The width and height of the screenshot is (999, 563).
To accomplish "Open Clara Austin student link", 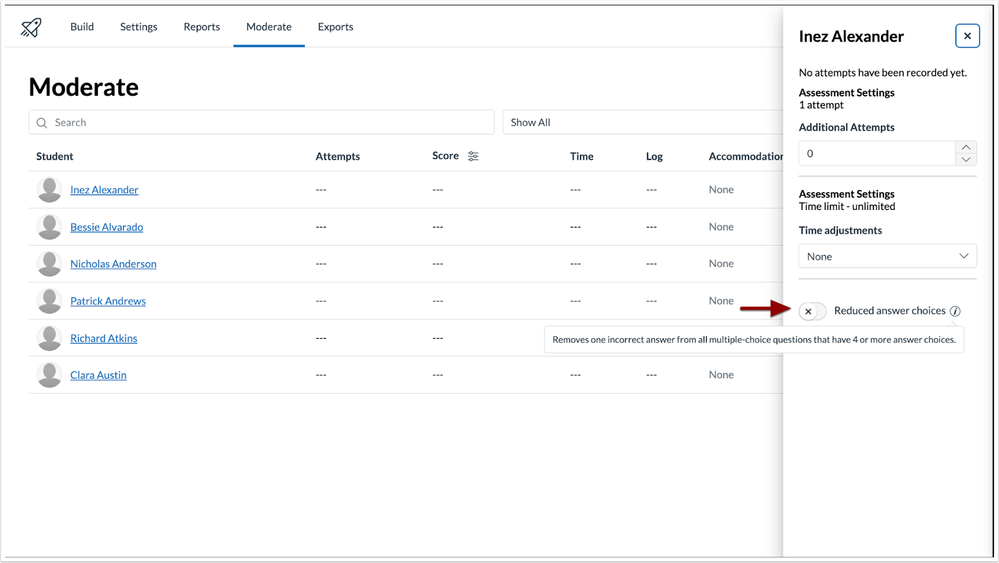I will (98, 375).
